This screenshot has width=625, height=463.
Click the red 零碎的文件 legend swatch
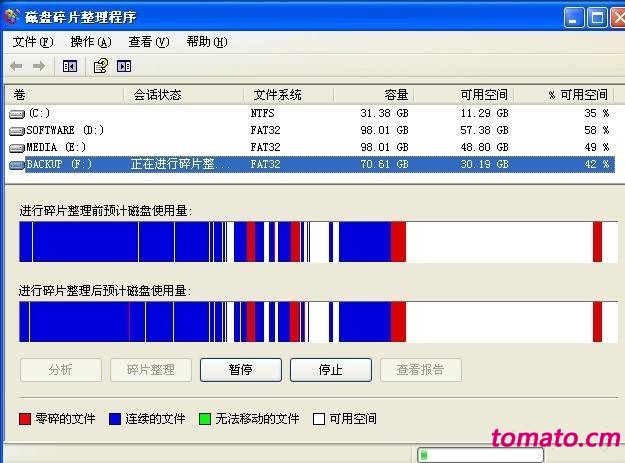coord(25,419)
